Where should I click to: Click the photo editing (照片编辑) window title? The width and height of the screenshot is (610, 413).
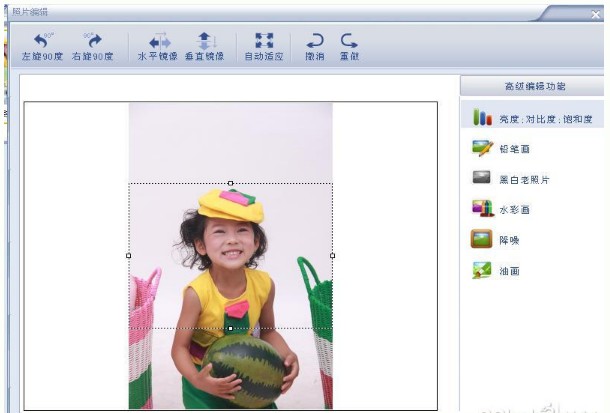[x=29, y=11]
